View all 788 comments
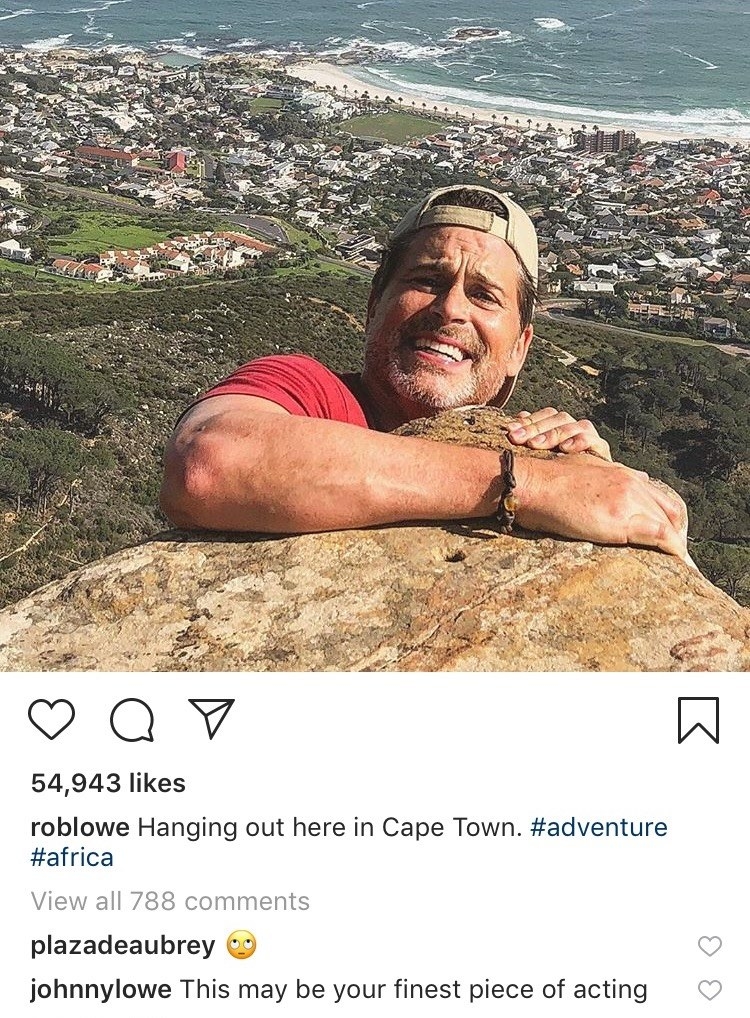The height and width of the screenshot is (1018, 750). click(x=170, y=901)
